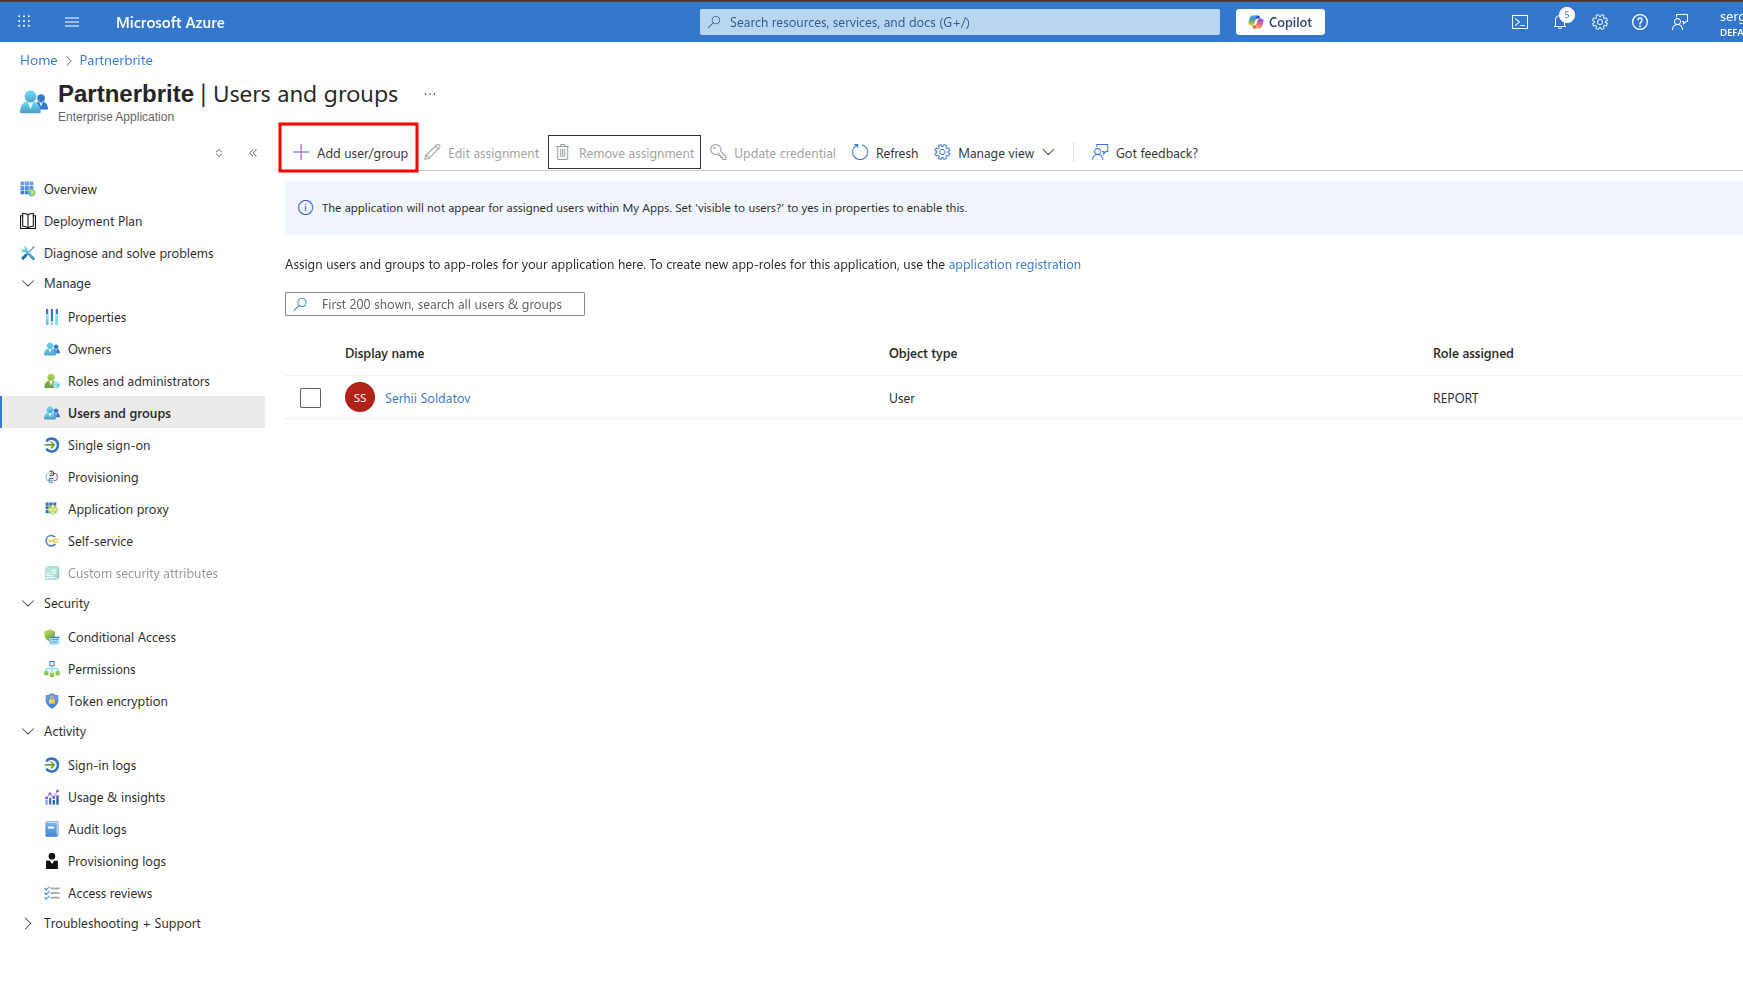
Task: Open Provisioning logs
Action: coord(117,861)
